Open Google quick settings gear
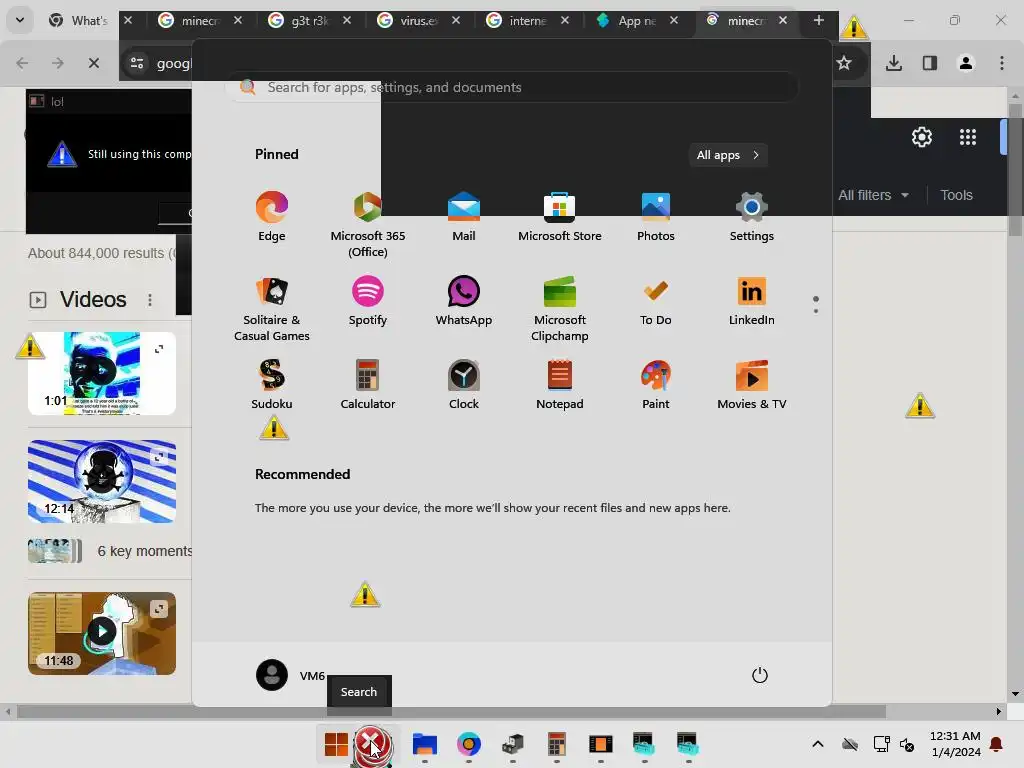Screen dimensions: 1024x768 point(921,137)
